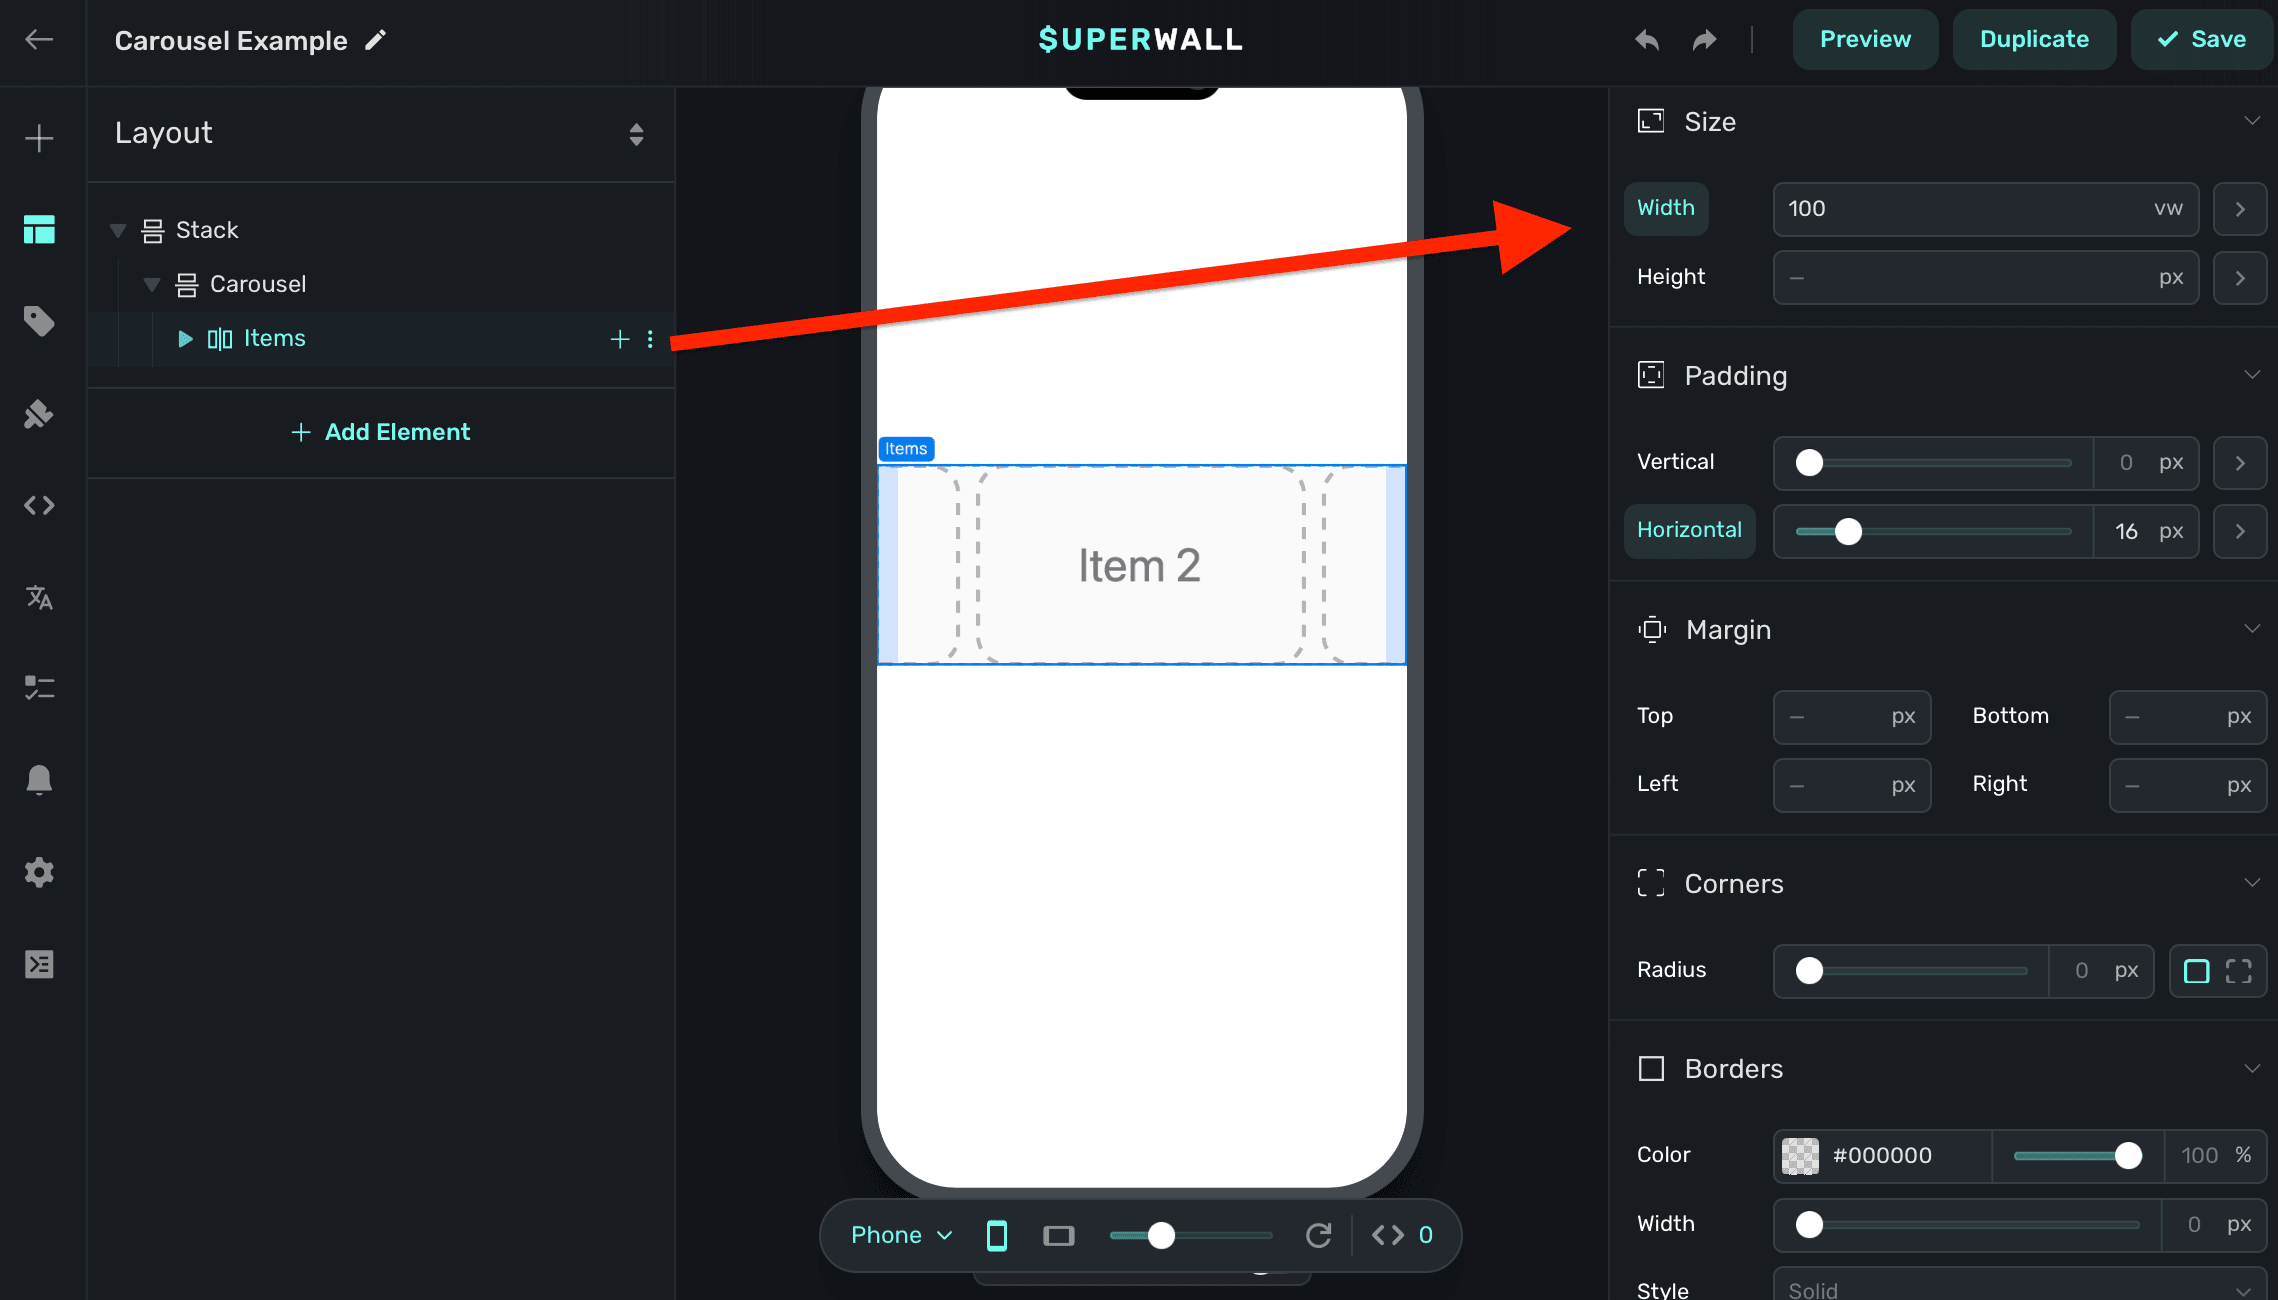Click the undo arrow icon
Image resolution: width=2278 pixels, height=1300 pixels.
[x=1647, y=40]
